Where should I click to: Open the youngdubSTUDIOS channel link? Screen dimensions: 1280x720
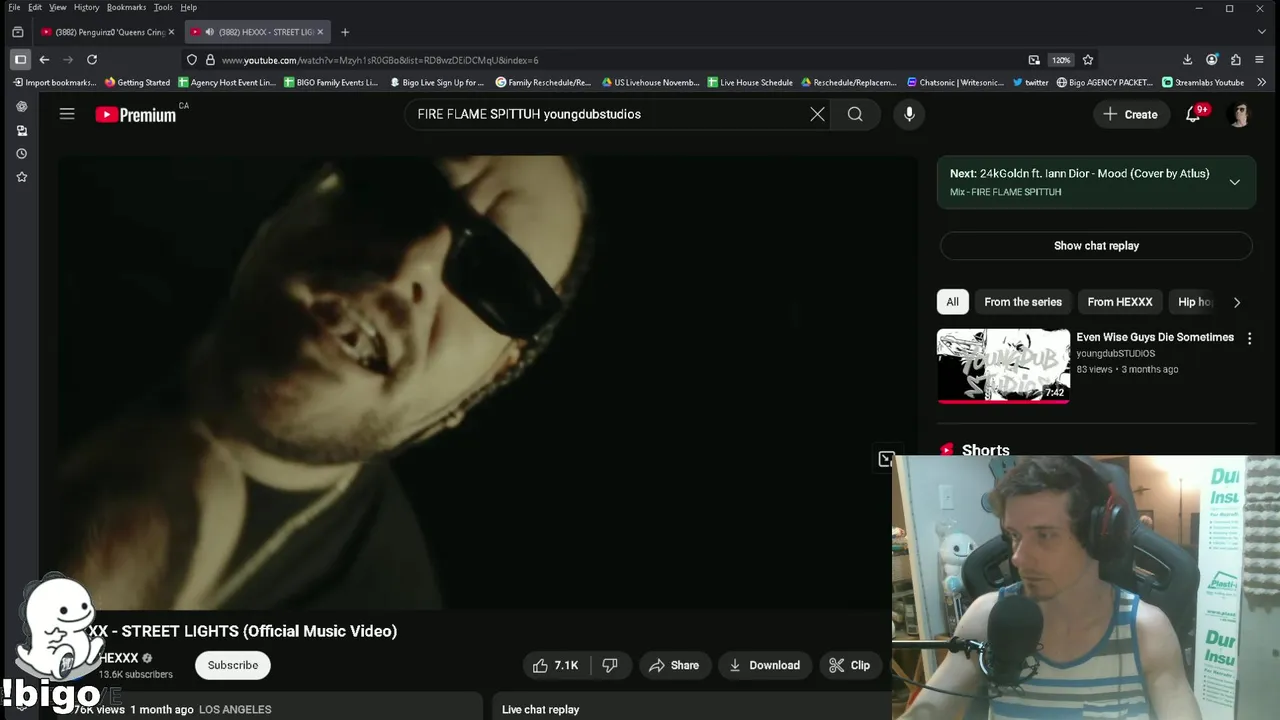click(1115, 353)
